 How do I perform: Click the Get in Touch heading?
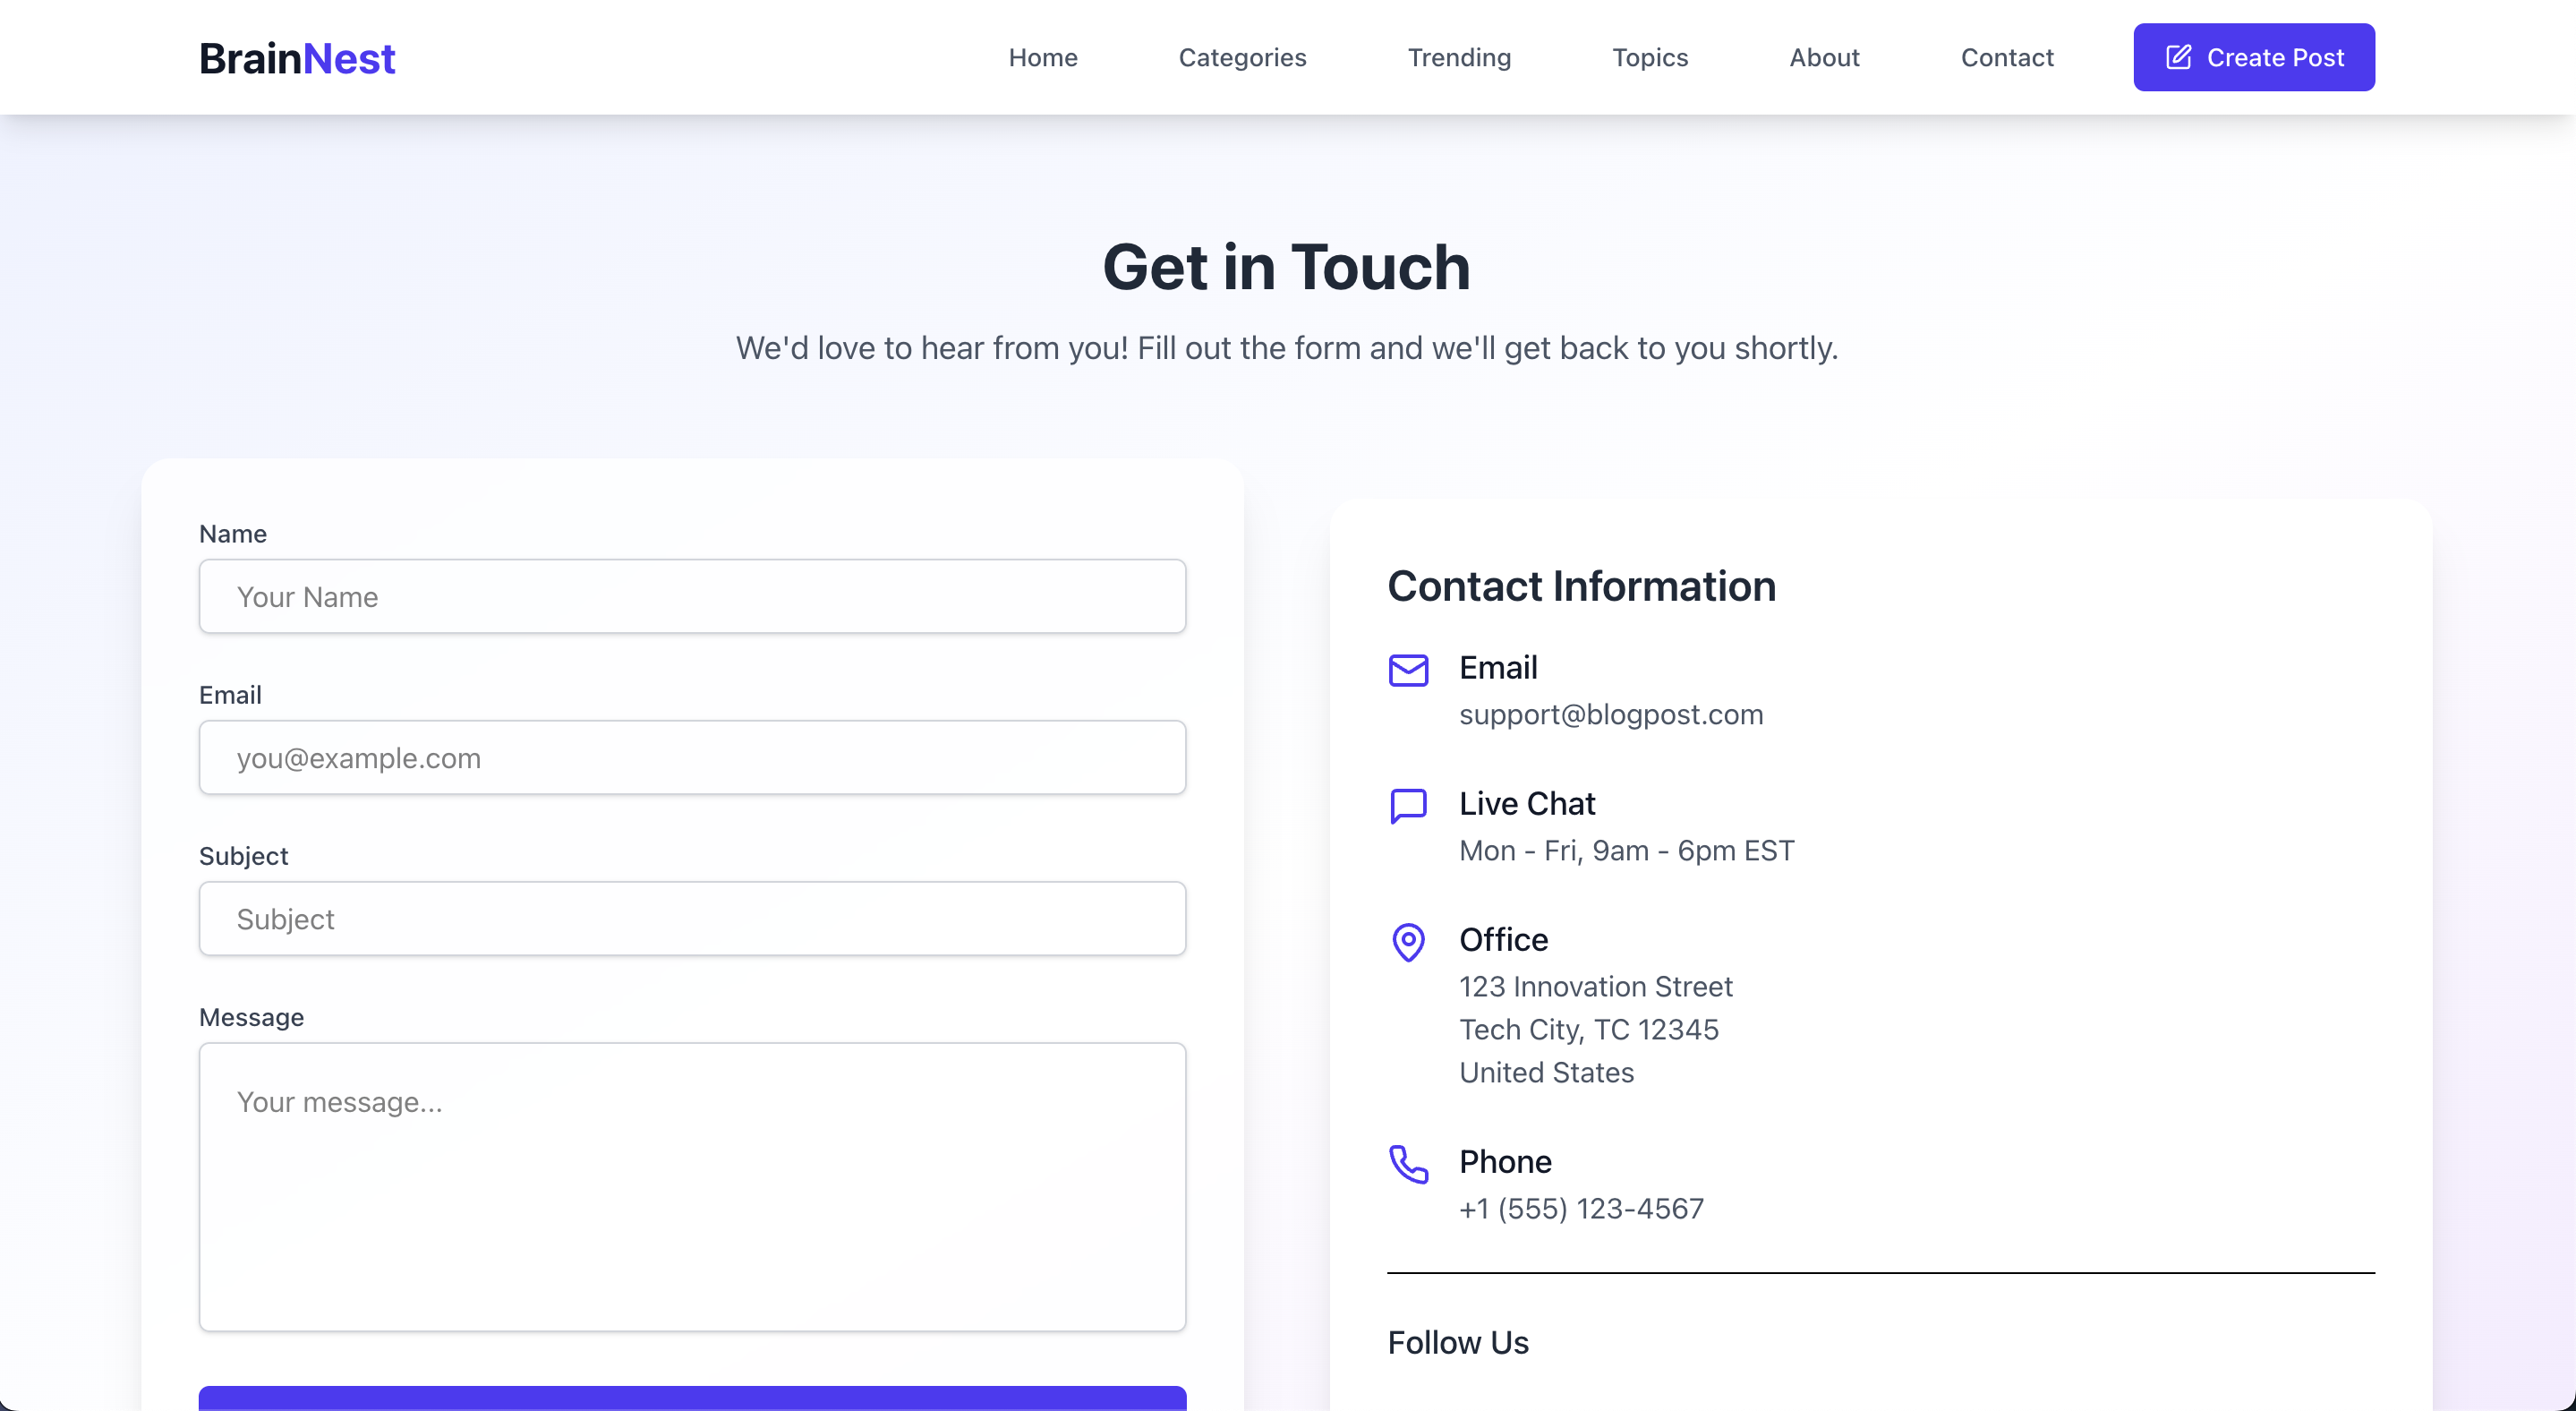click(x=1287, y=267)
